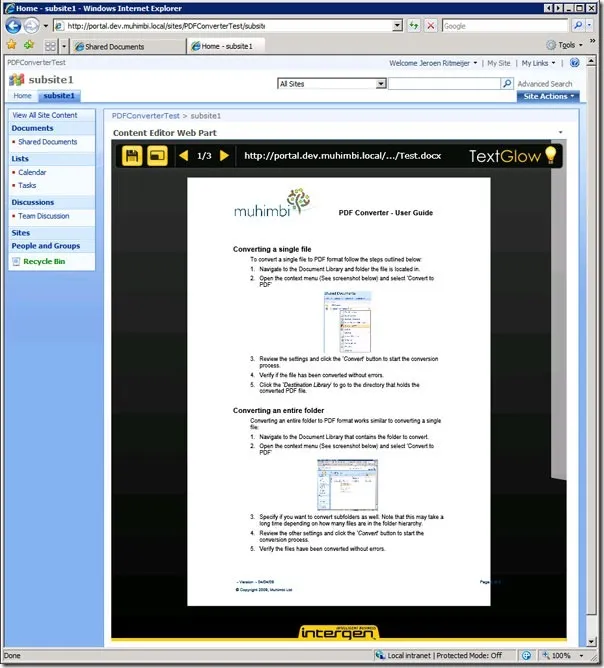Advance to next page in document viewer

pyautogui.click(x=225, y=156)
